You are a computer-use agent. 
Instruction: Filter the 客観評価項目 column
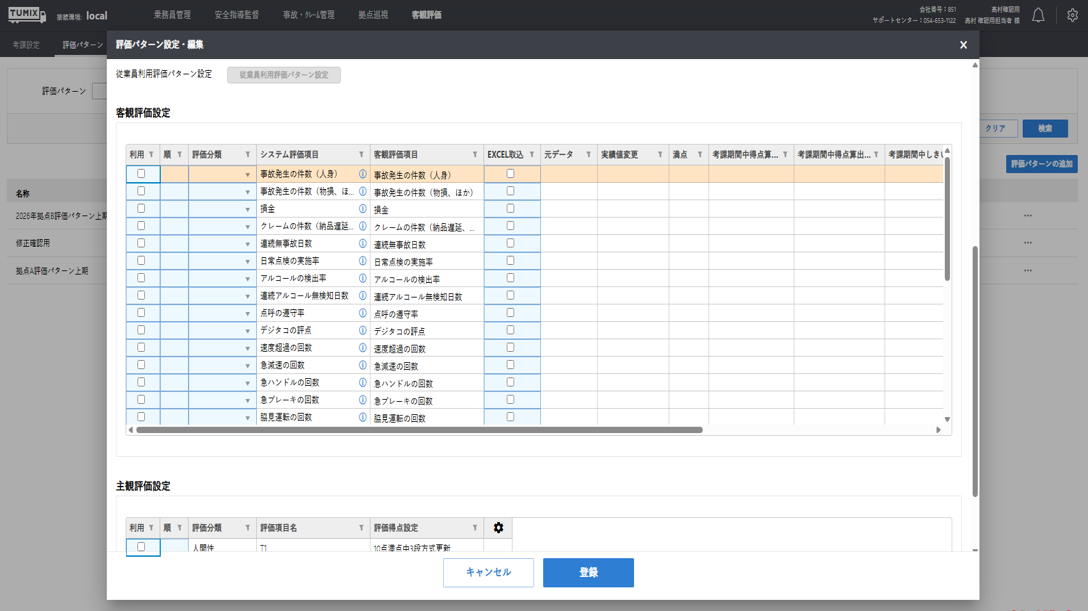coord(475,155)
